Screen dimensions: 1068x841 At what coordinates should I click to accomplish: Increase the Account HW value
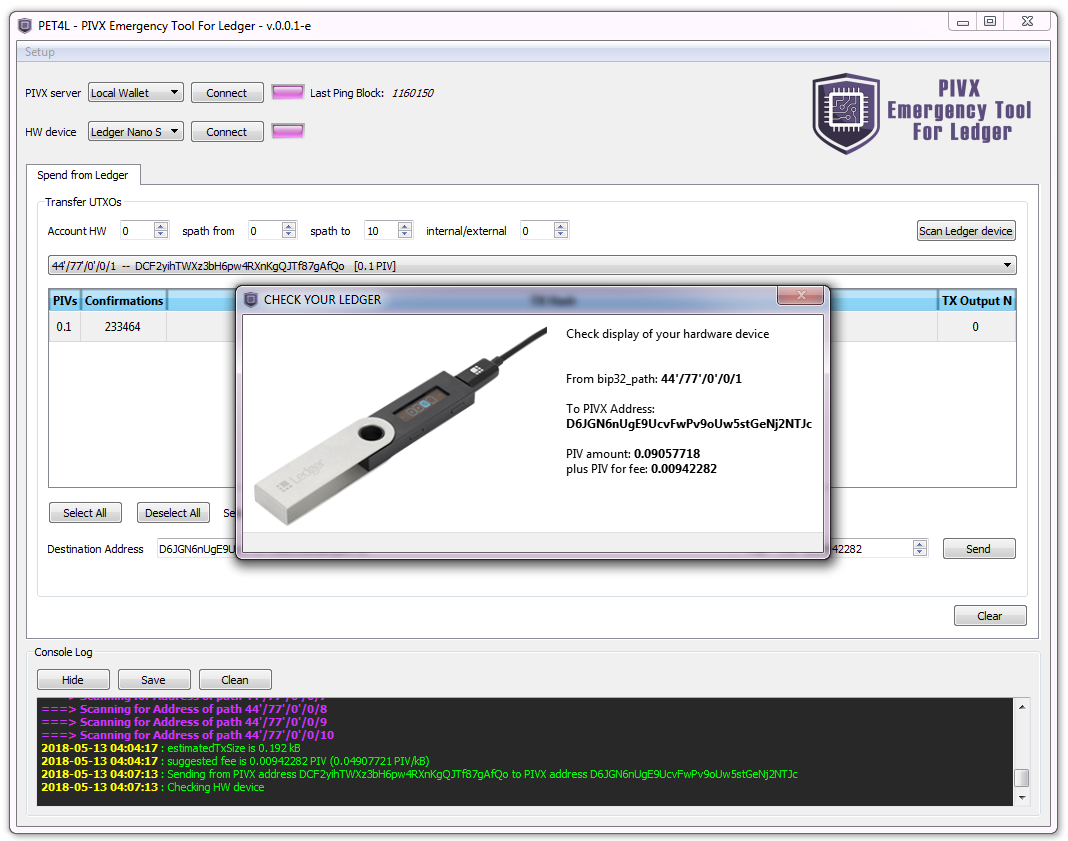161,227
